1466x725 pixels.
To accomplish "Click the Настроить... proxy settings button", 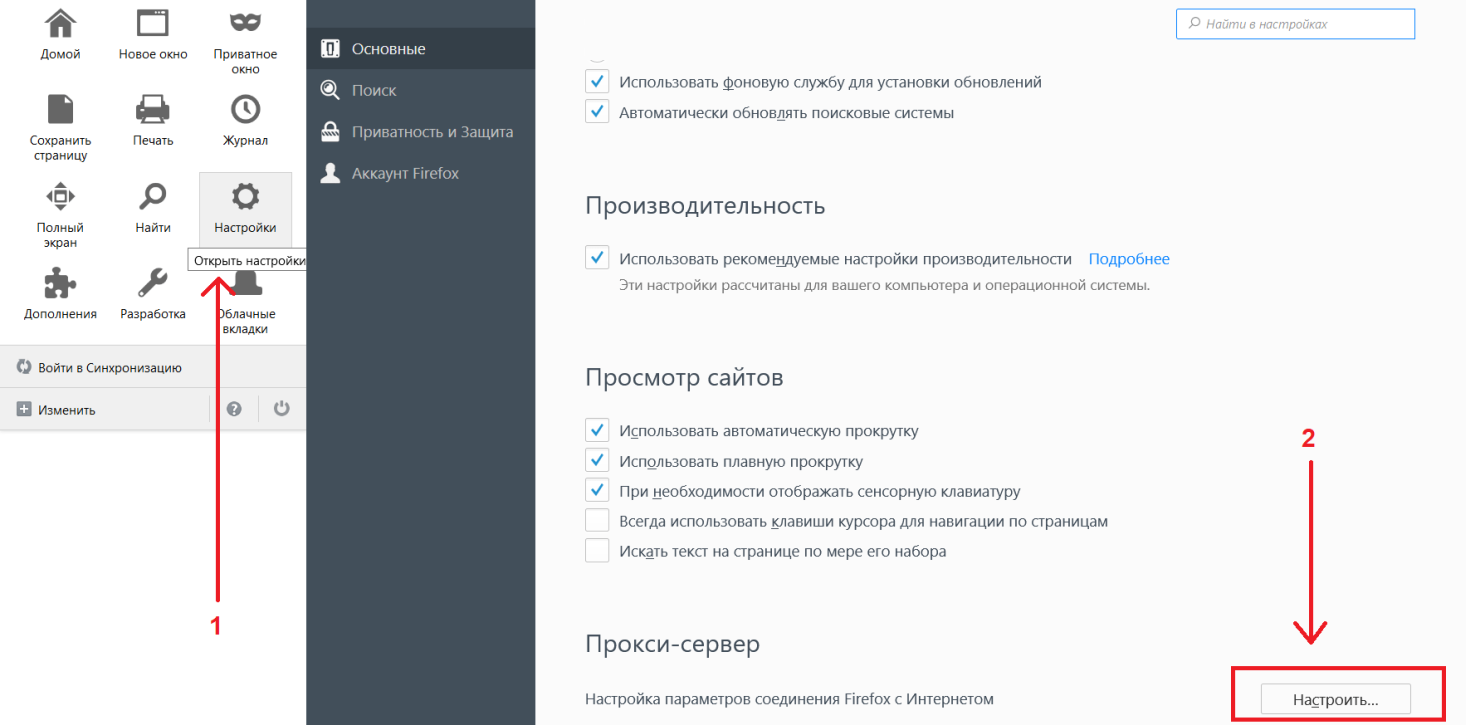I will click(x=1335, y=700).
